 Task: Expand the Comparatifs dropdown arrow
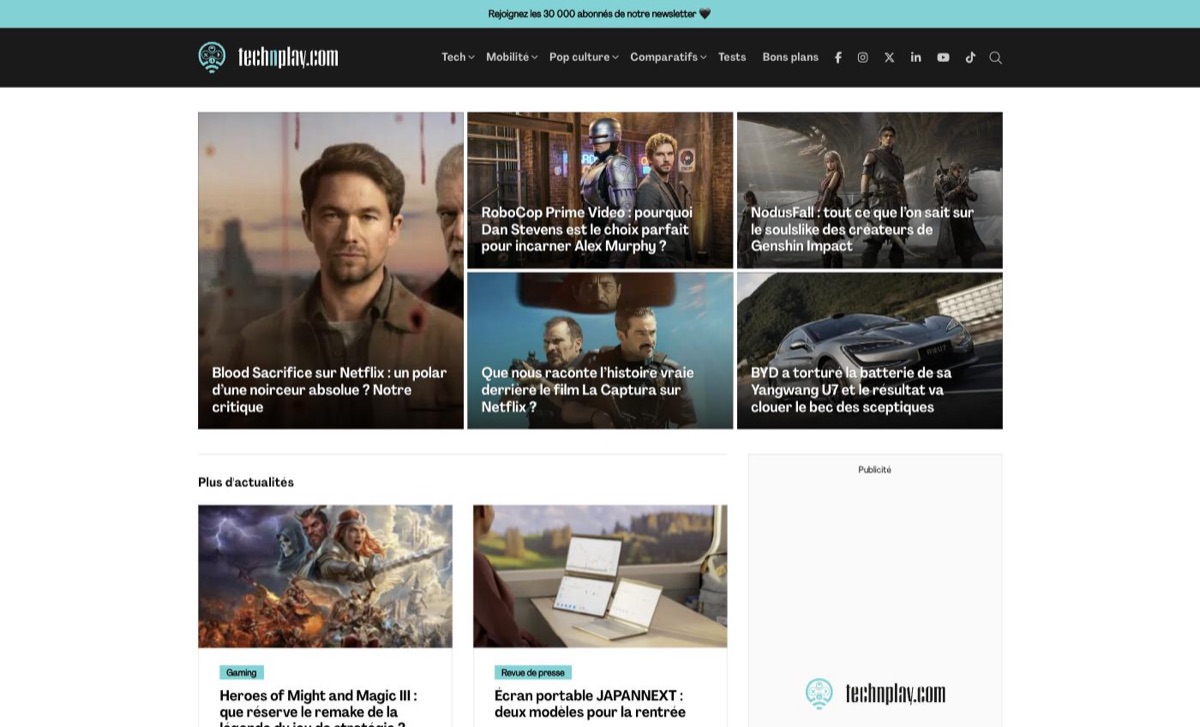tap(704, 57)
